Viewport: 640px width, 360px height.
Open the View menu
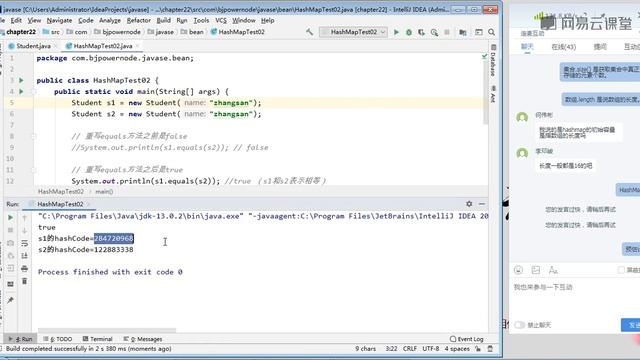34,20
